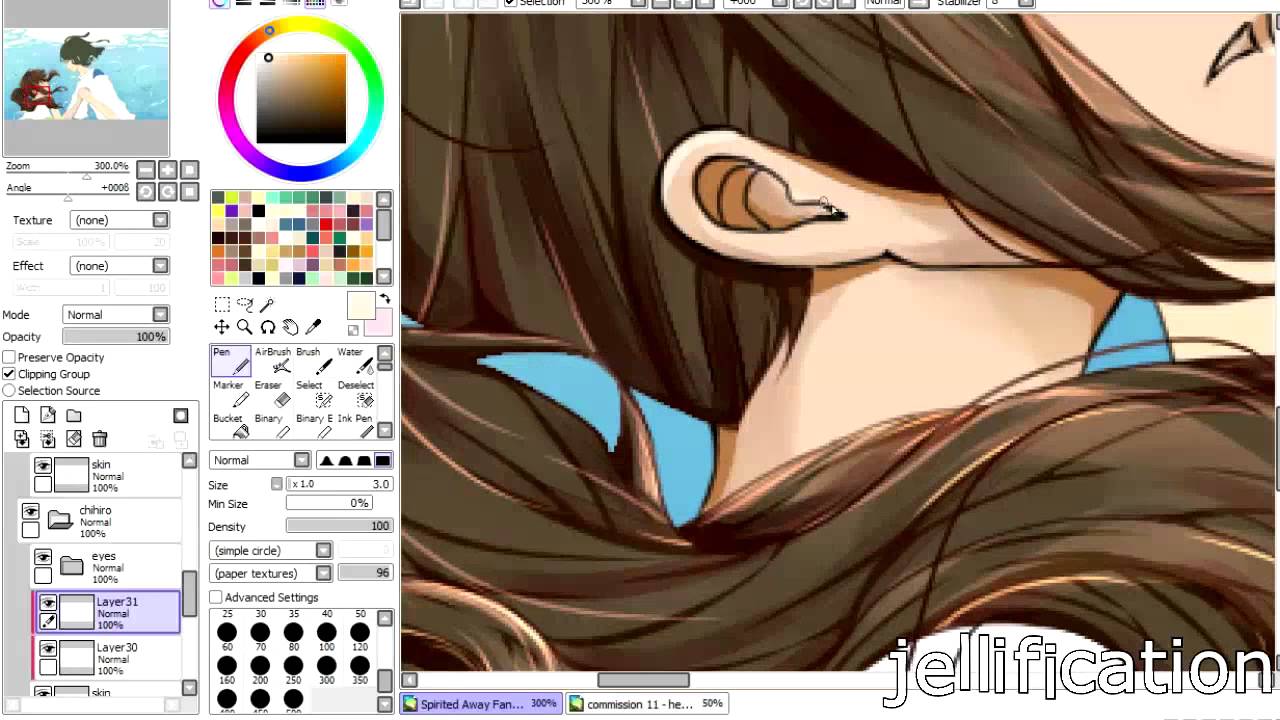Screen dimensions: 1280x720
Task: Select Layer30 in the layer list
Action: tap(107, 659)
